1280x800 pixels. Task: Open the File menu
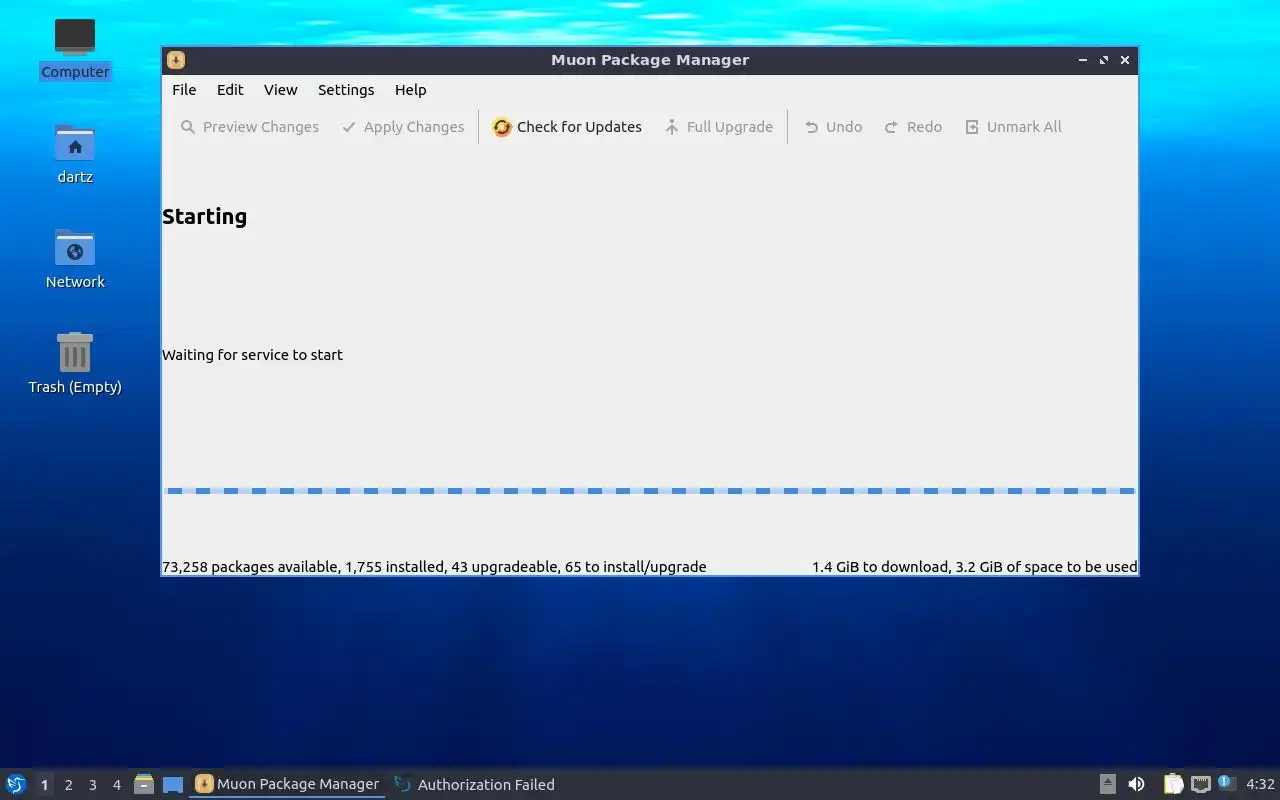tap(184, 90)
